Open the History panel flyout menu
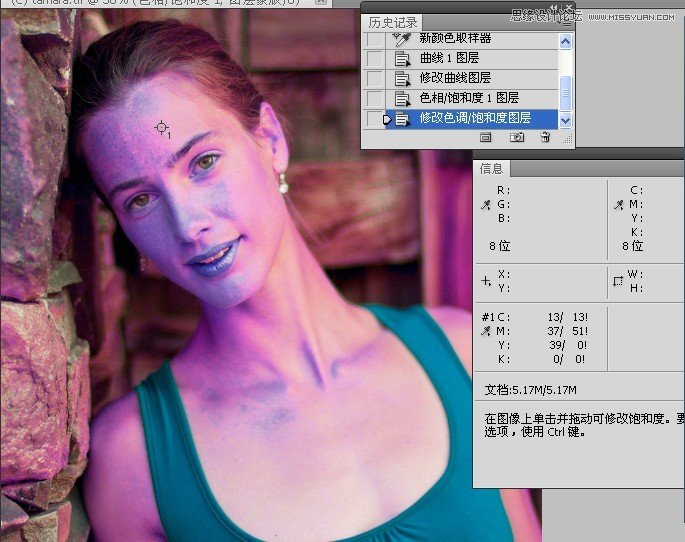The image size is (685, 542). tap(566, 22)
